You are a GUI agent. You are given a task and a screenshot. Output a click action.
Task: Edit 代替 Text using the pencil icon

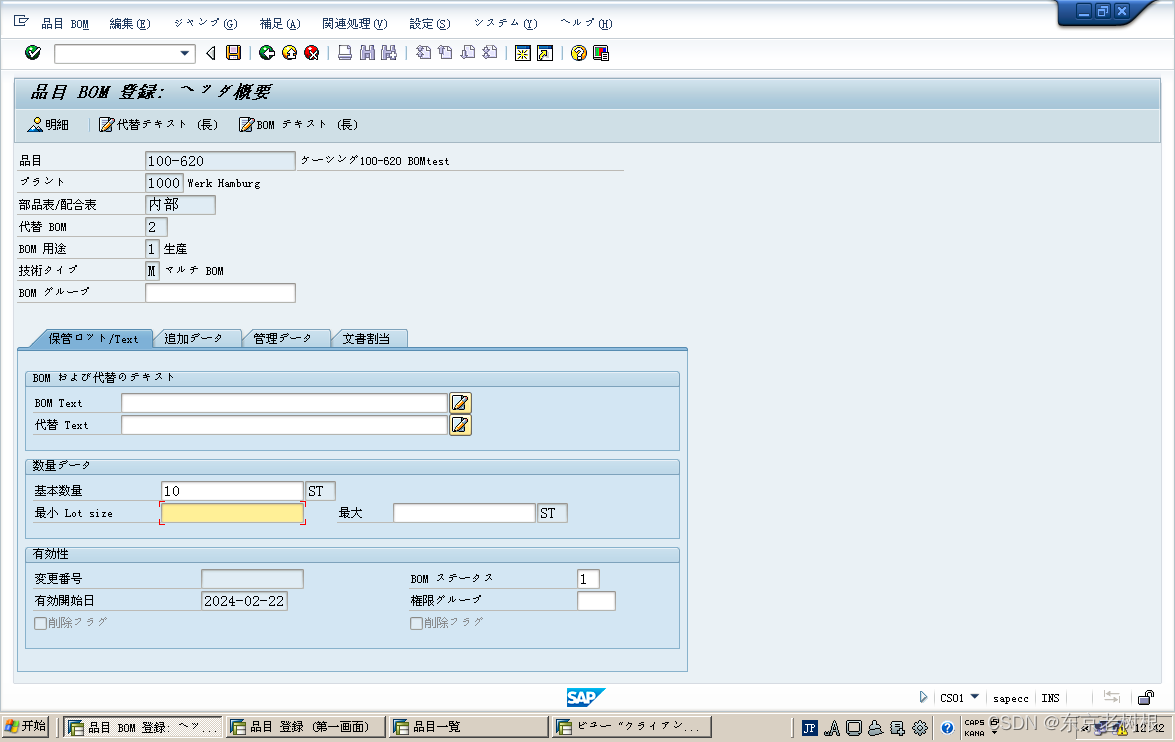tap(460, 424)
